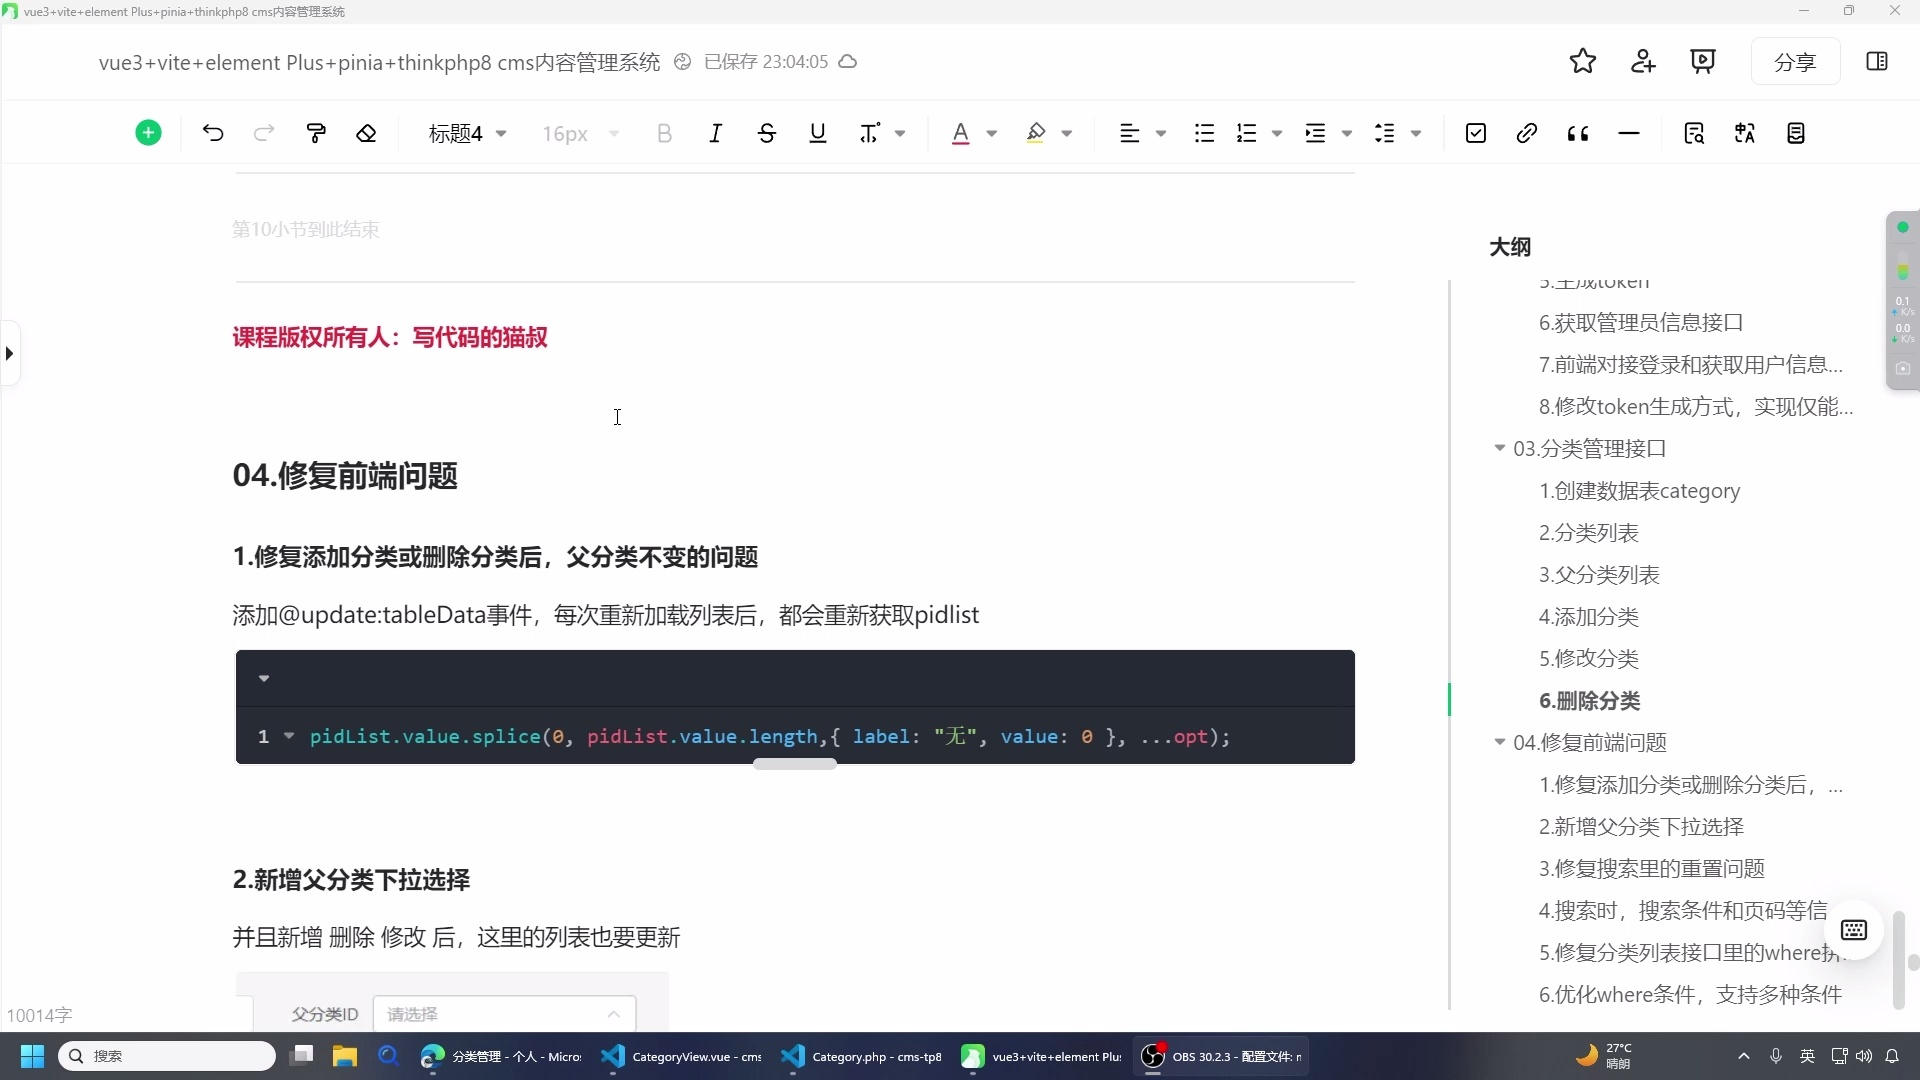
Task: Toggle strikethrough formatting
Action: coord(767,133)
